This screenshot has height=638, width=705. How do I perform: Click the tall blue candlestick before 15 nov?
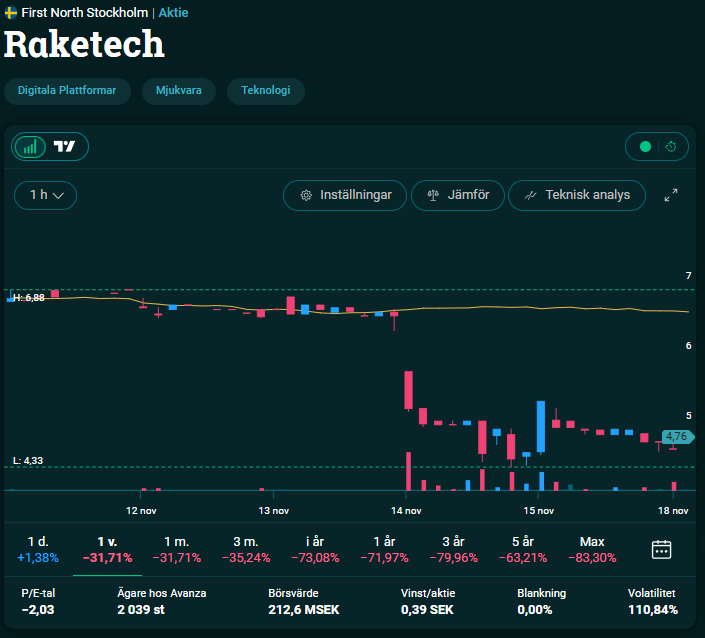tap(541, 427)
